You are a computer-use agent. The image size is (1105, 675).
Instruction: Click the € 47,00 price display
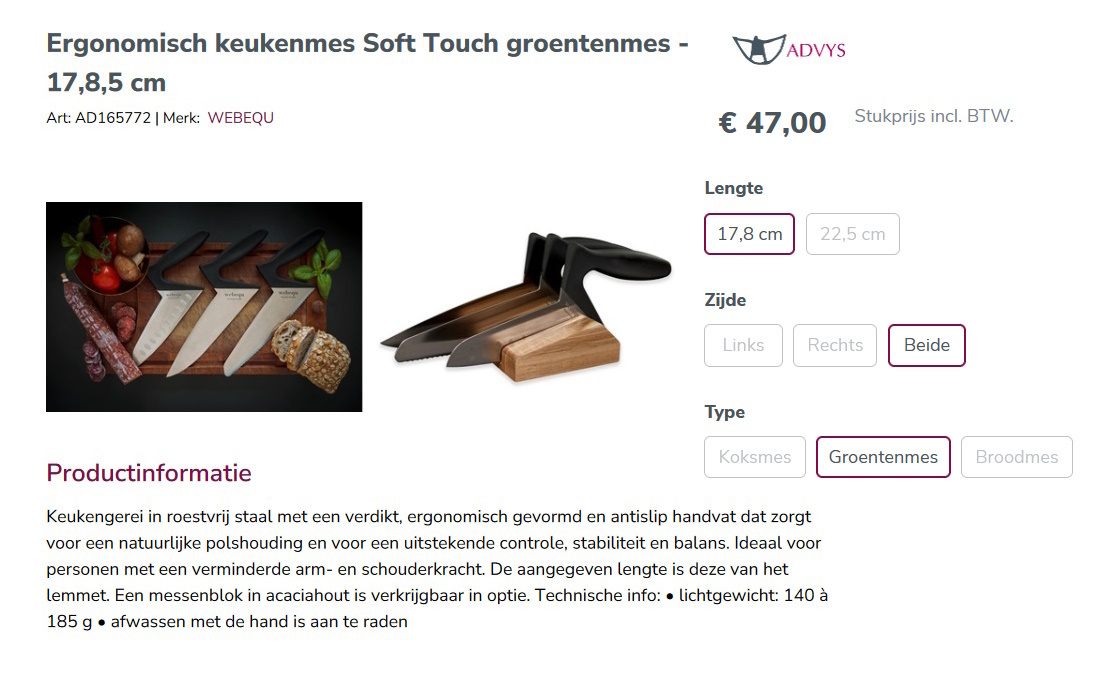[771, 122]
